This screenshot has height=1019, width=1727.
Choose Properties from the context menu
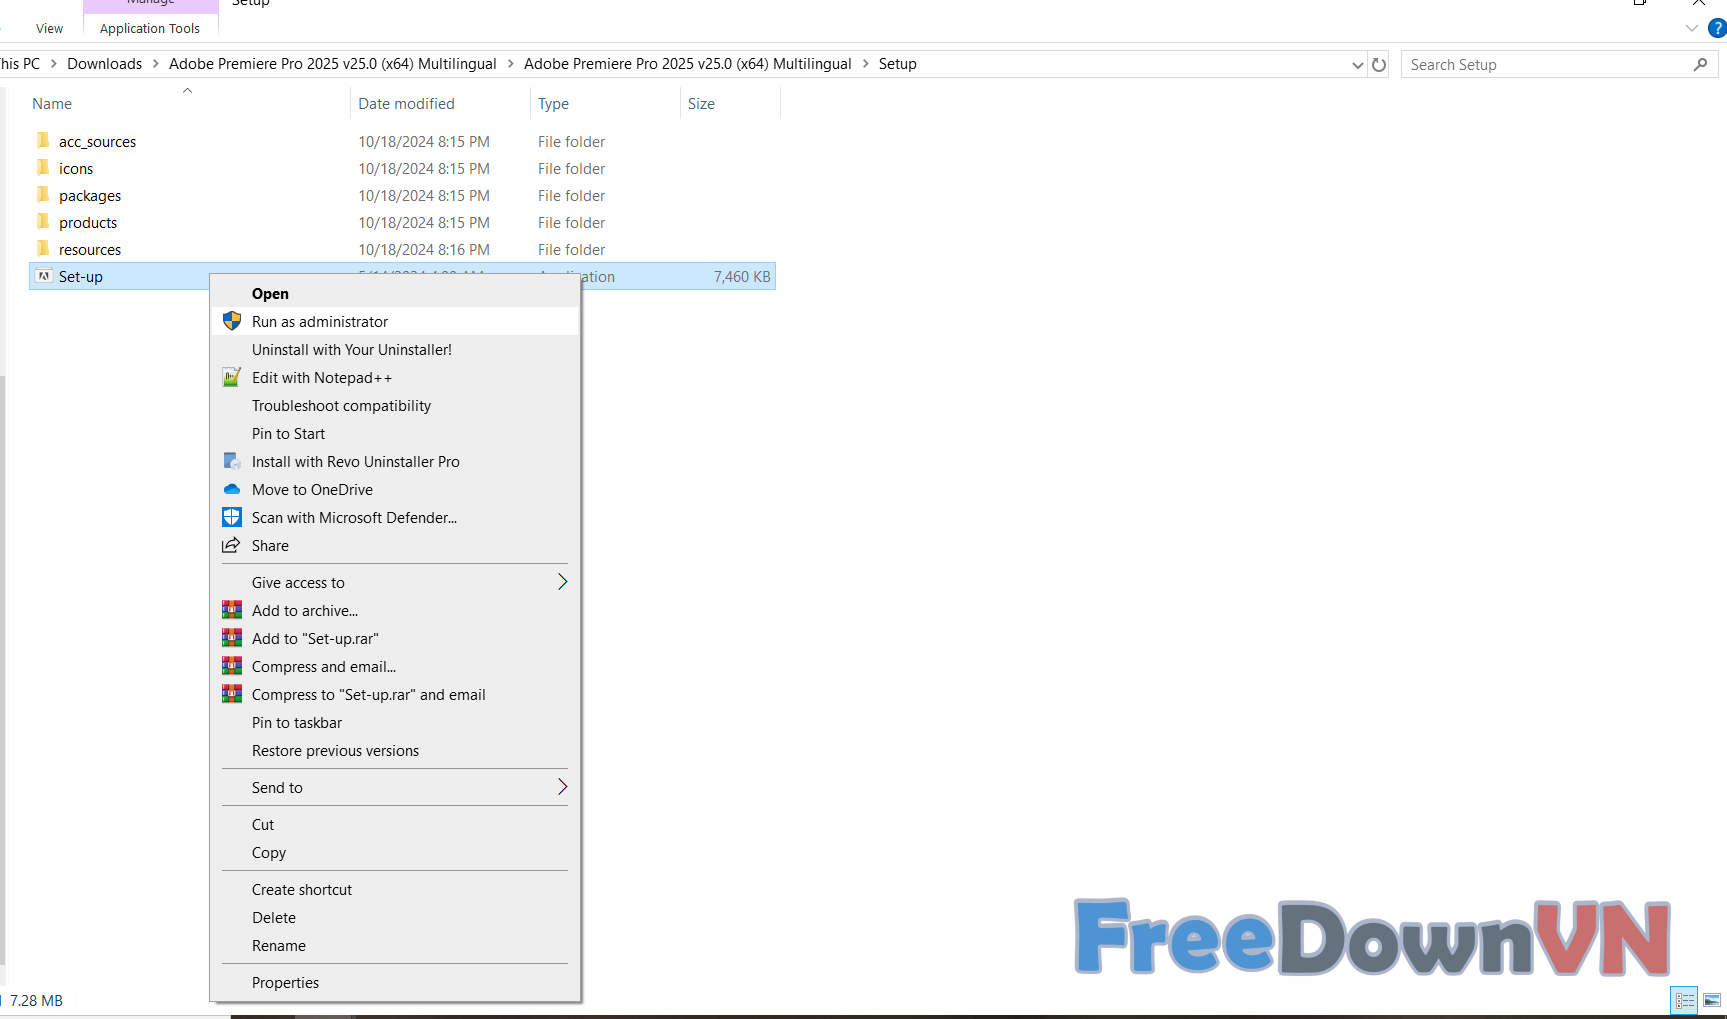285,982
